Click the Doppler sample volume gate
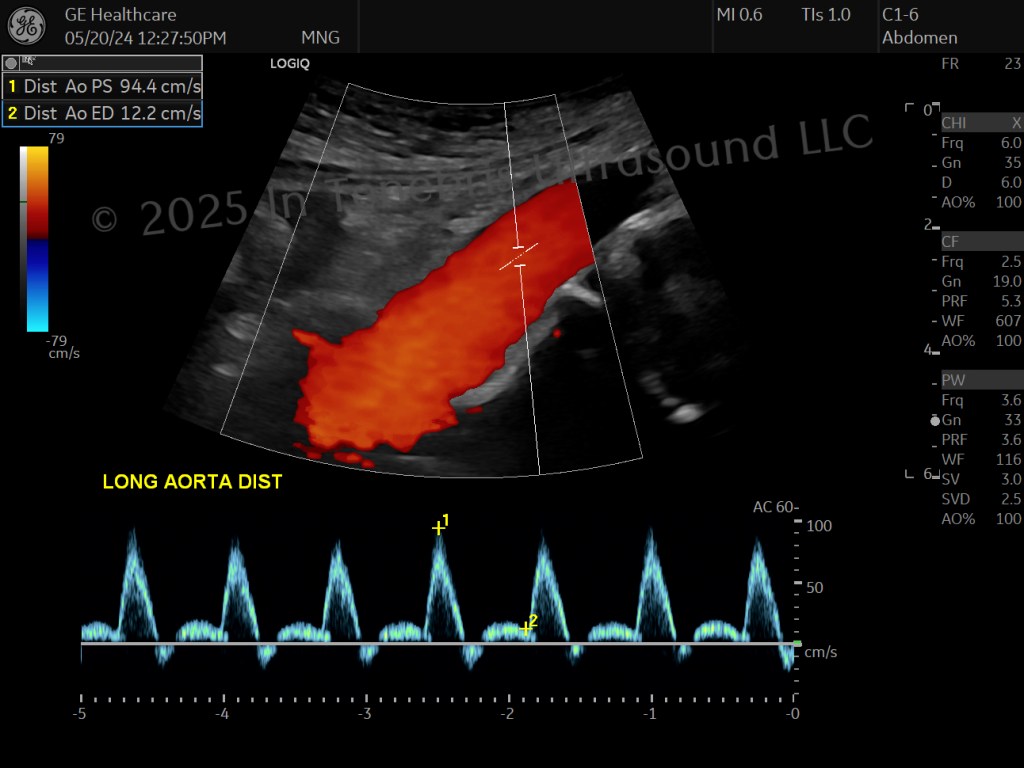Viewport: 1024px width, 768px height. 519,257
